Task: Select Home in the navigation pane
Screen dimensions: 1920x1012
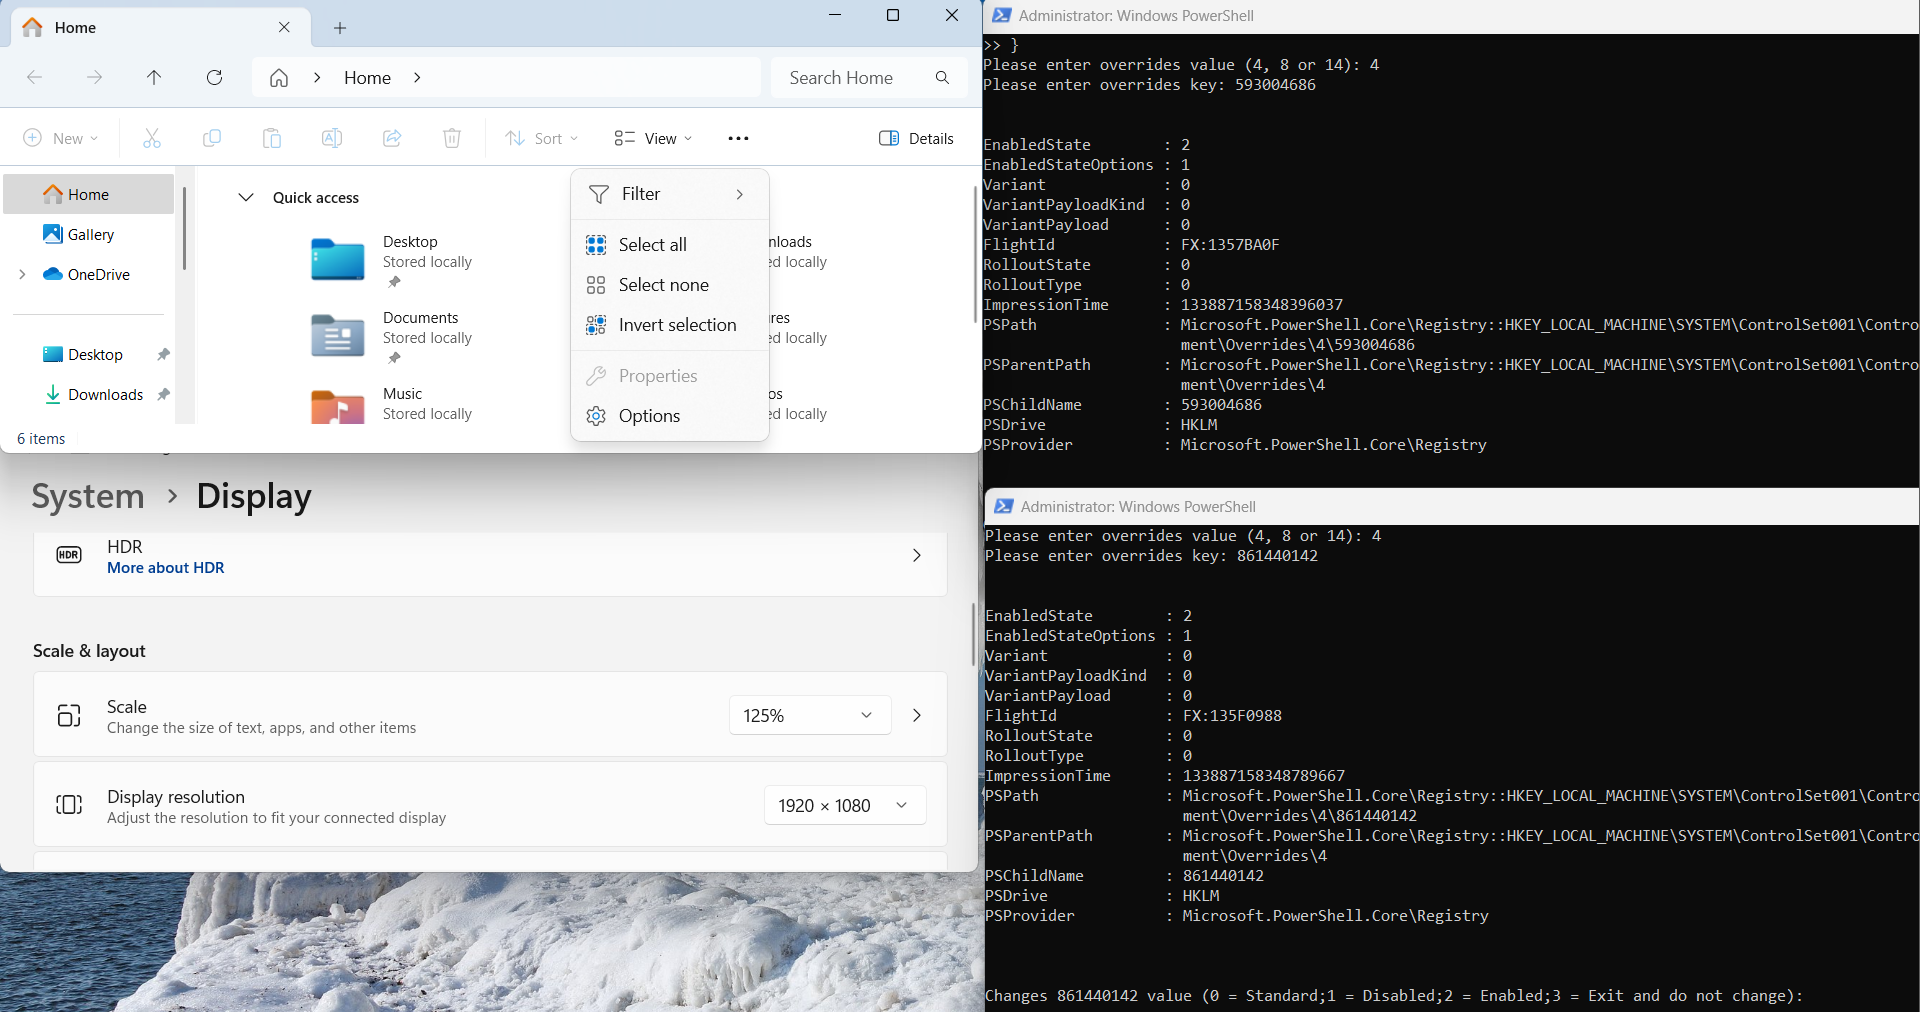Action: (89, 195)
